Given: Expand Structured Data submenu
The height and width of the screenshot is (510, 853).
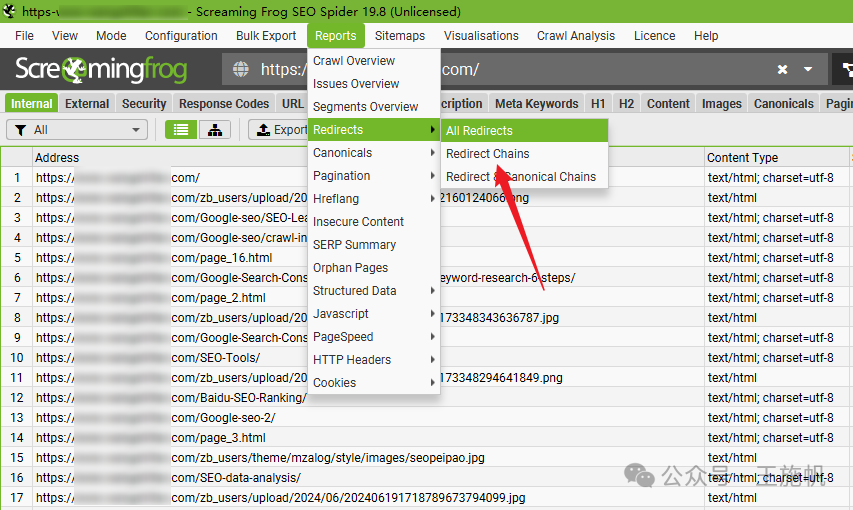Looking at the screenshot, I should [374, 291].
